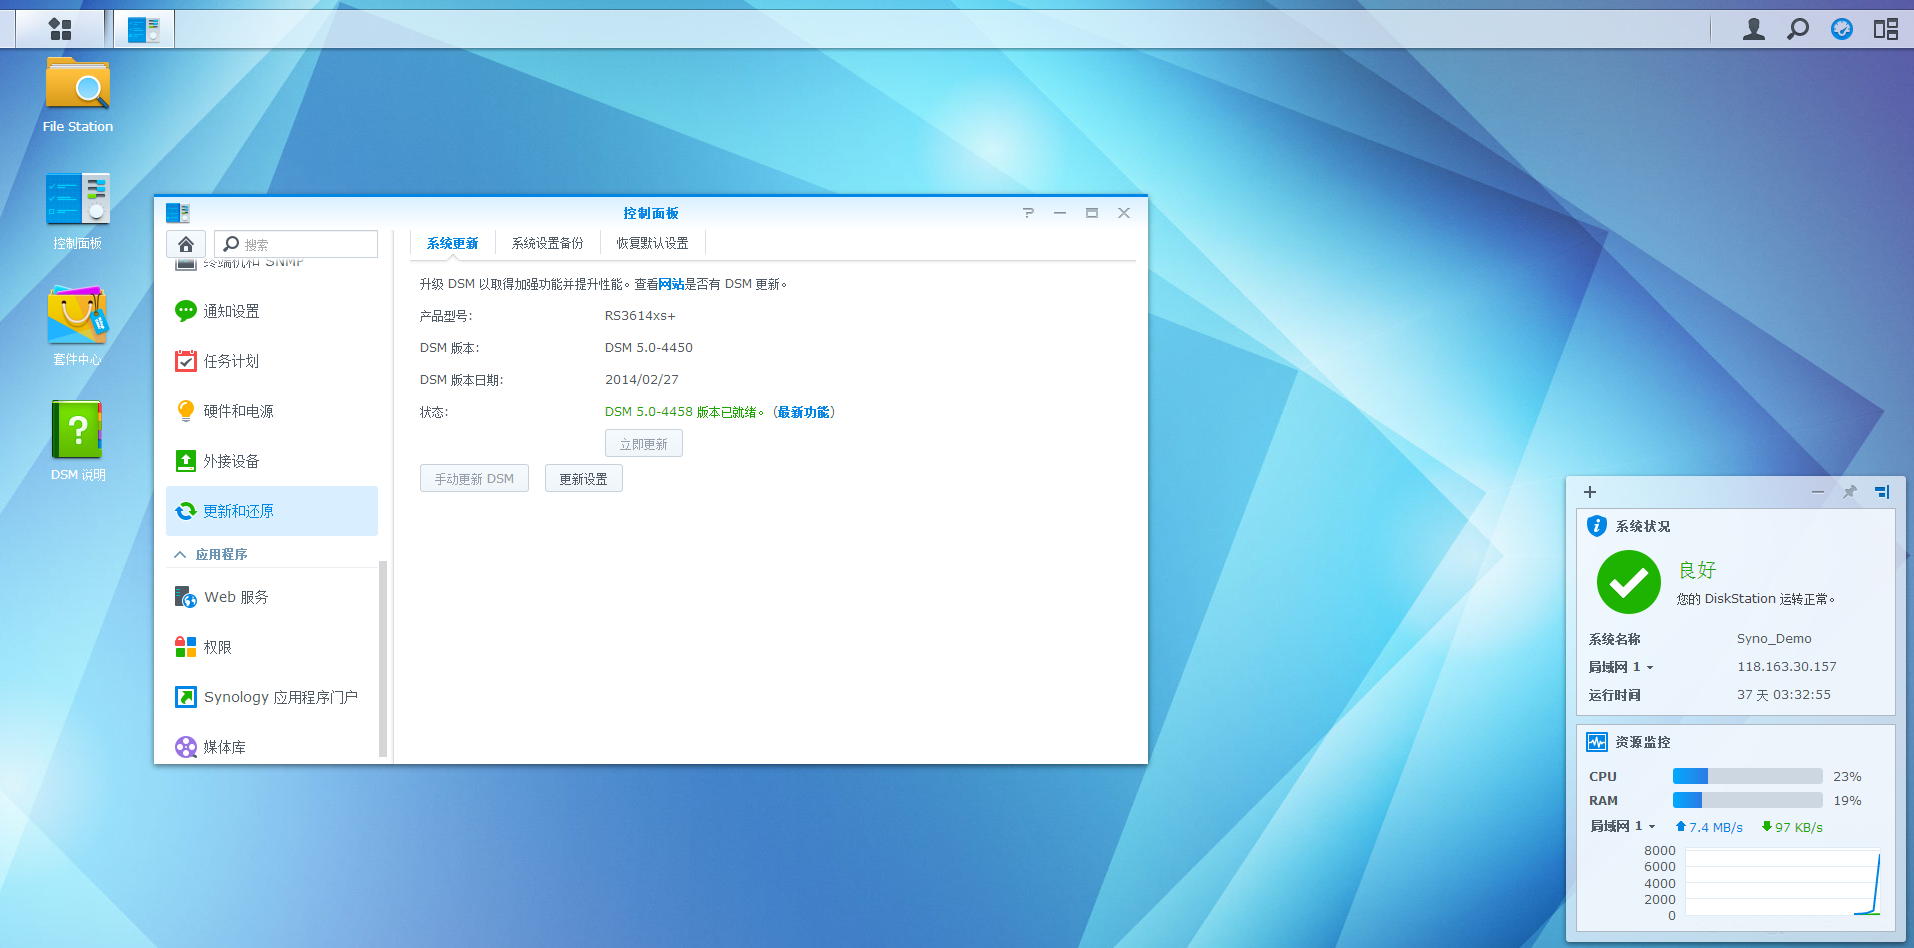This screenshot has height=948, width=1914.
Task: Open the taskbar search icon
Action: coord(1797,29)
